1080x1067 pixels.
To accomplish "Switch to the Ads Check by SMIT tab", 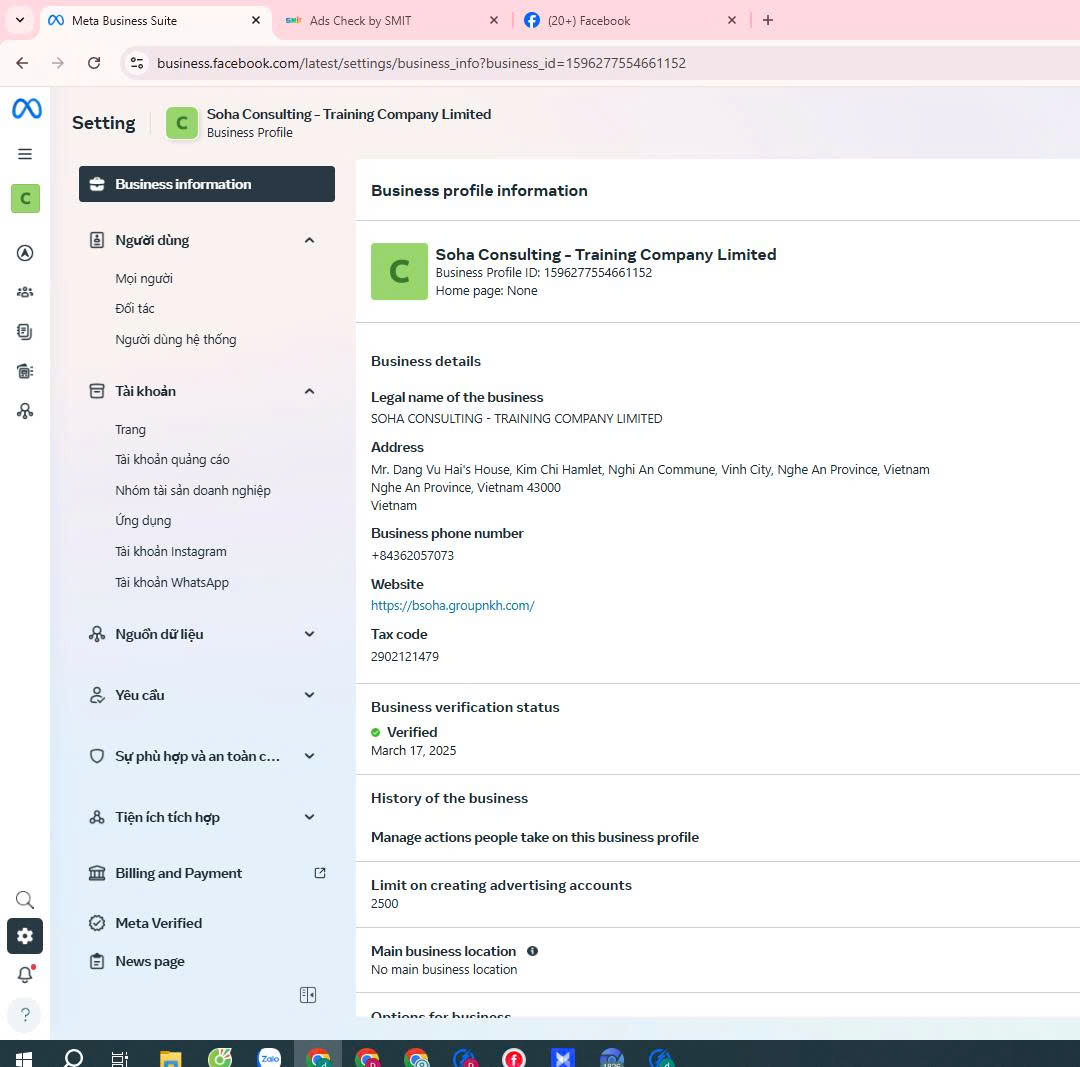I will pyautogui.click(x=384, y=20).
